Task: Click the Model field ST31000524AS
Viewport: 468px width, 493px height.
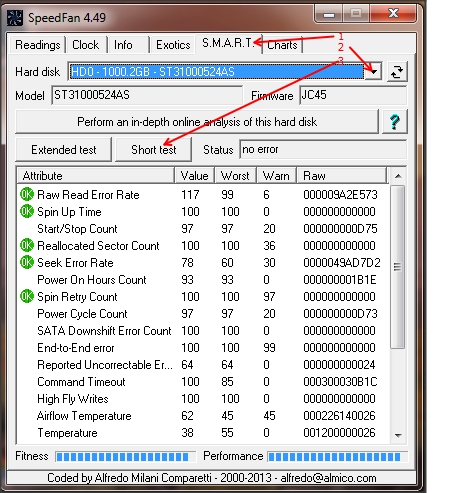Action: (x=147, y=95)
